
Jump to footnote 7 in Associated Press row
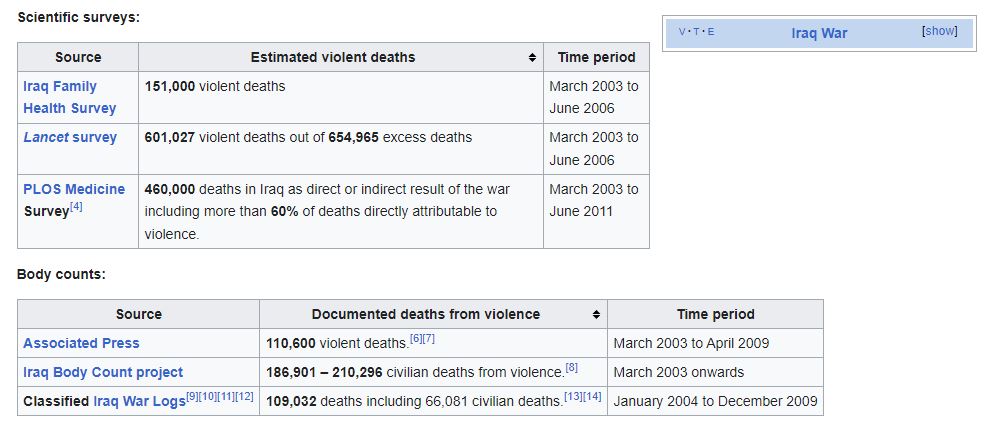pyautogui.click(x=428, y=339)
